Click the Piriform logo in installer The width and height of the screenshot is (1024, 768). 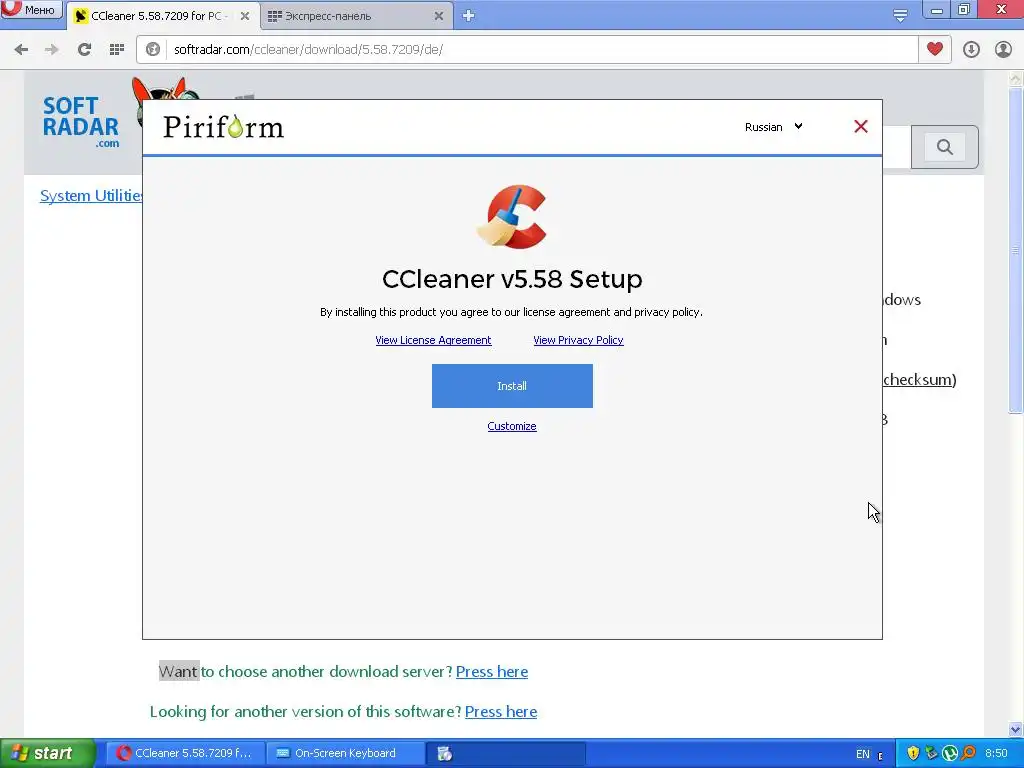[x=223, y=127]
